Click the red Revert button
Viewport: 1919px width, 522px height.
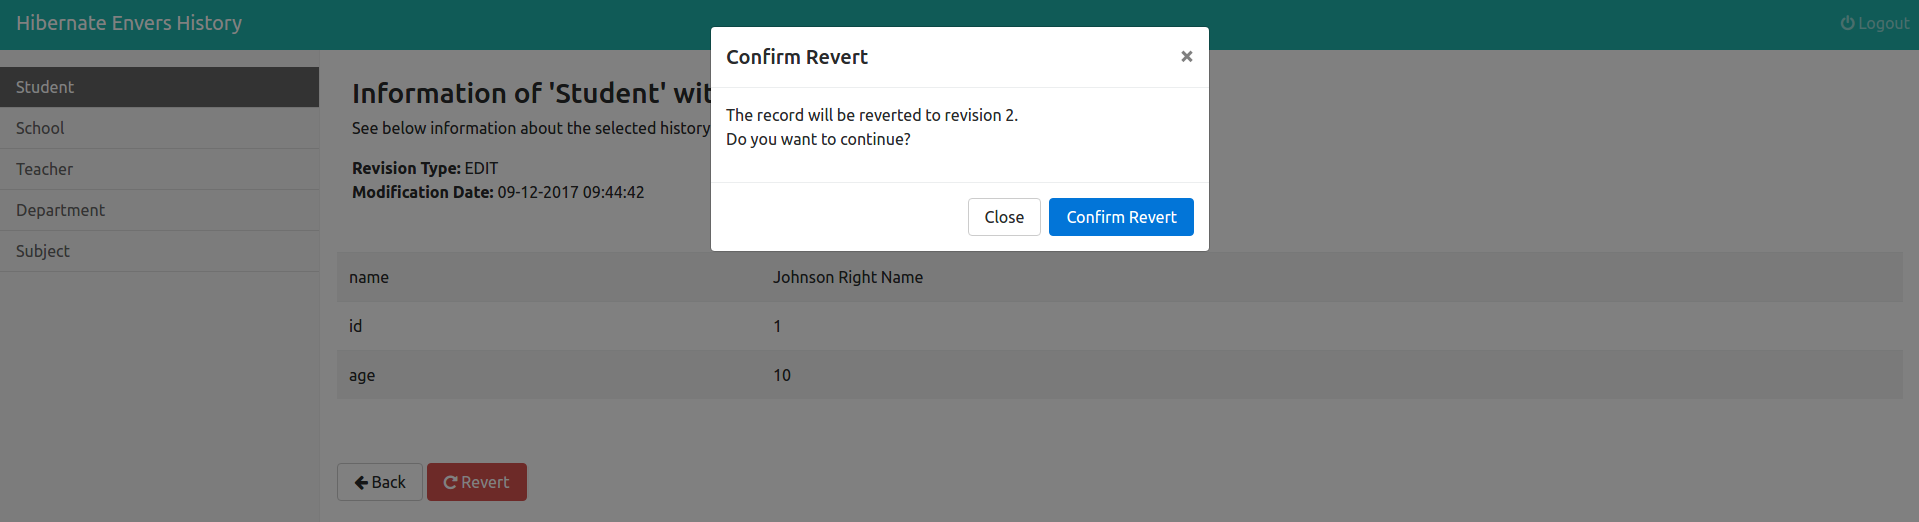(x=477, y=482)
